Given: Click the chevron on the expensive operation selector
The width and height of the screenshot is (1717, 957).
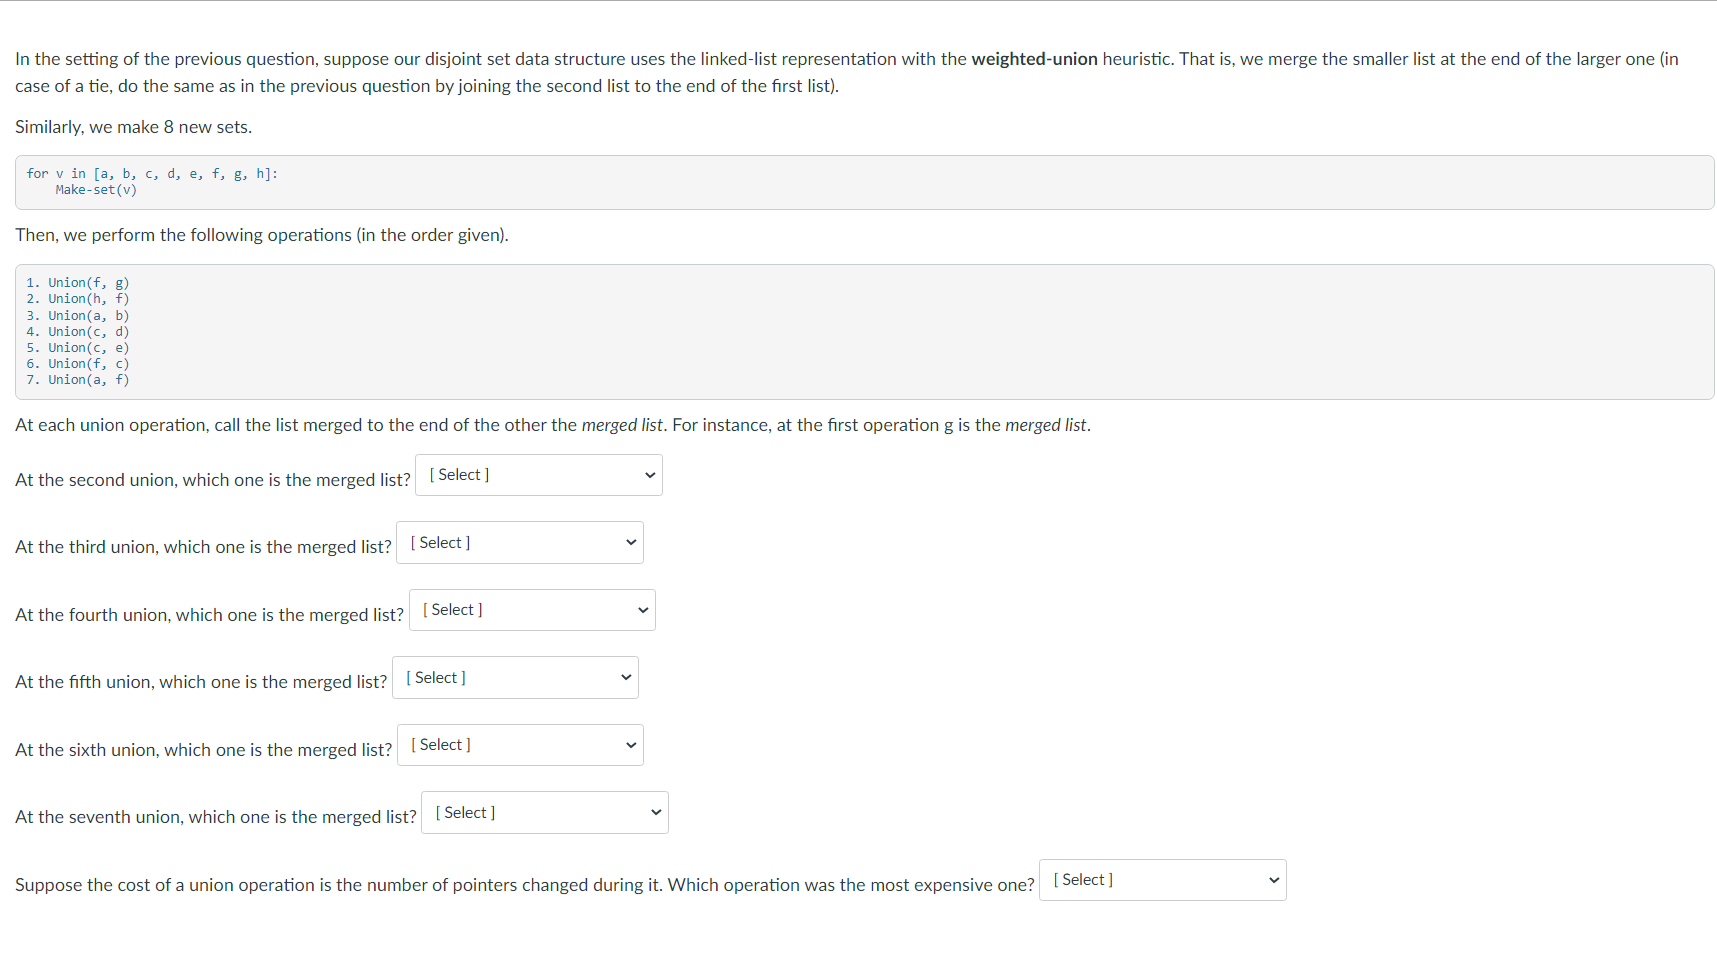Looking at the screenshot, I should tap(1273, 879).
